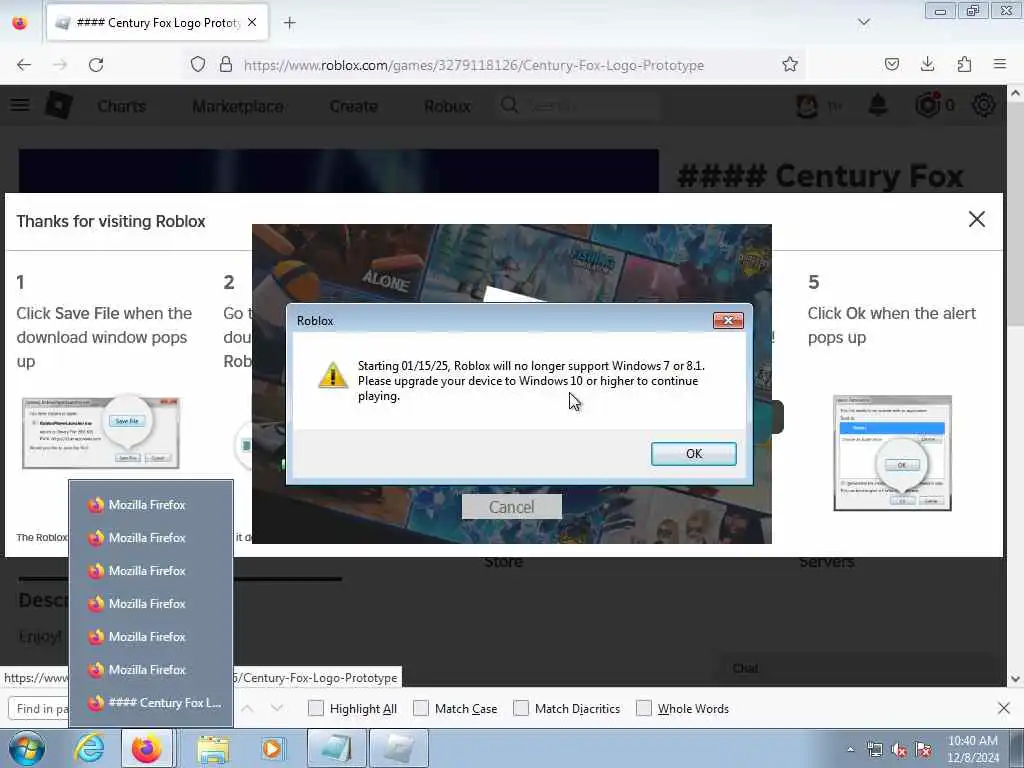Click the Roblox taskbar button
The width and height of the screenshot is (1024, 768).
399,748
